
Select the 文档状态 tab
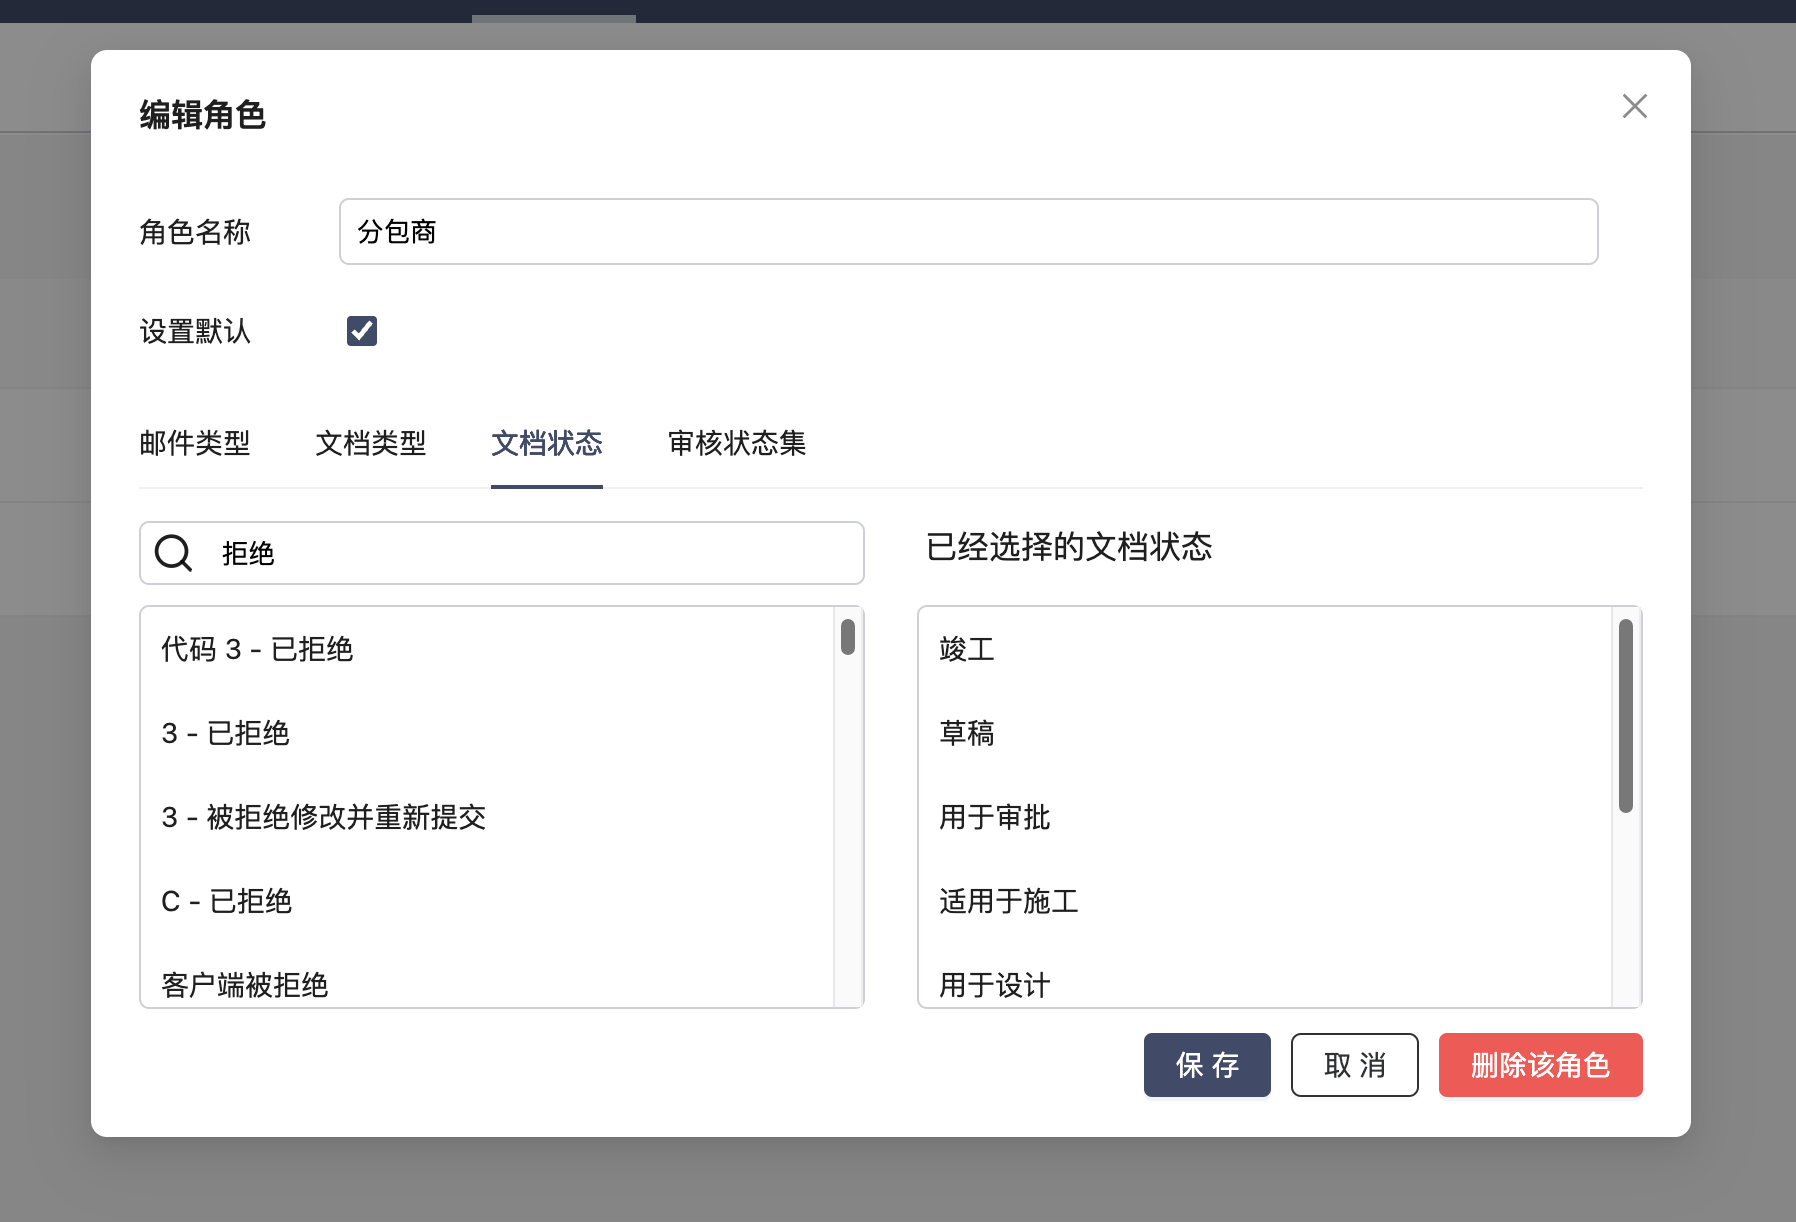tap(546, 443)
